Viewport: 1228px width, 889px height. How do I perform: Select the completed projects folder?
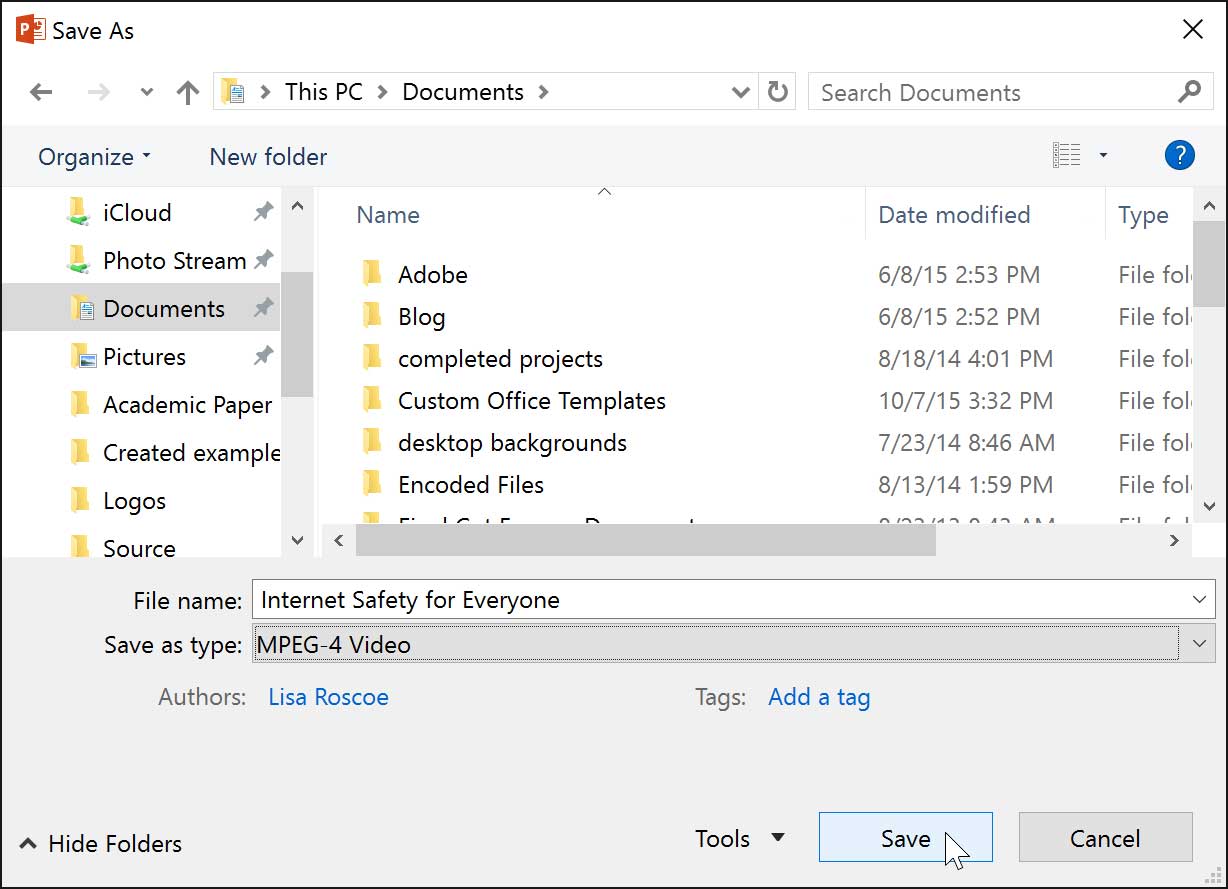(500, 358)
